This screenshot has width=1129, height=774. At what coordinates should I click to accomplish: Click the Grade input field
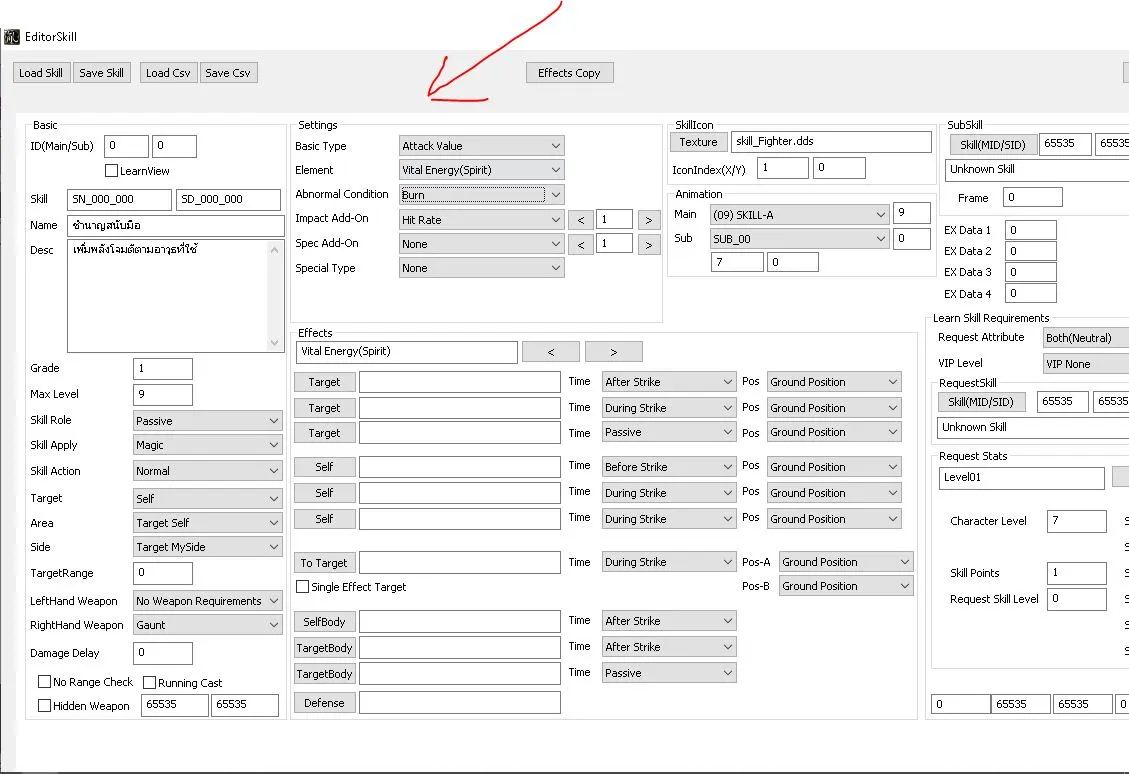click(x=163, y=369)
